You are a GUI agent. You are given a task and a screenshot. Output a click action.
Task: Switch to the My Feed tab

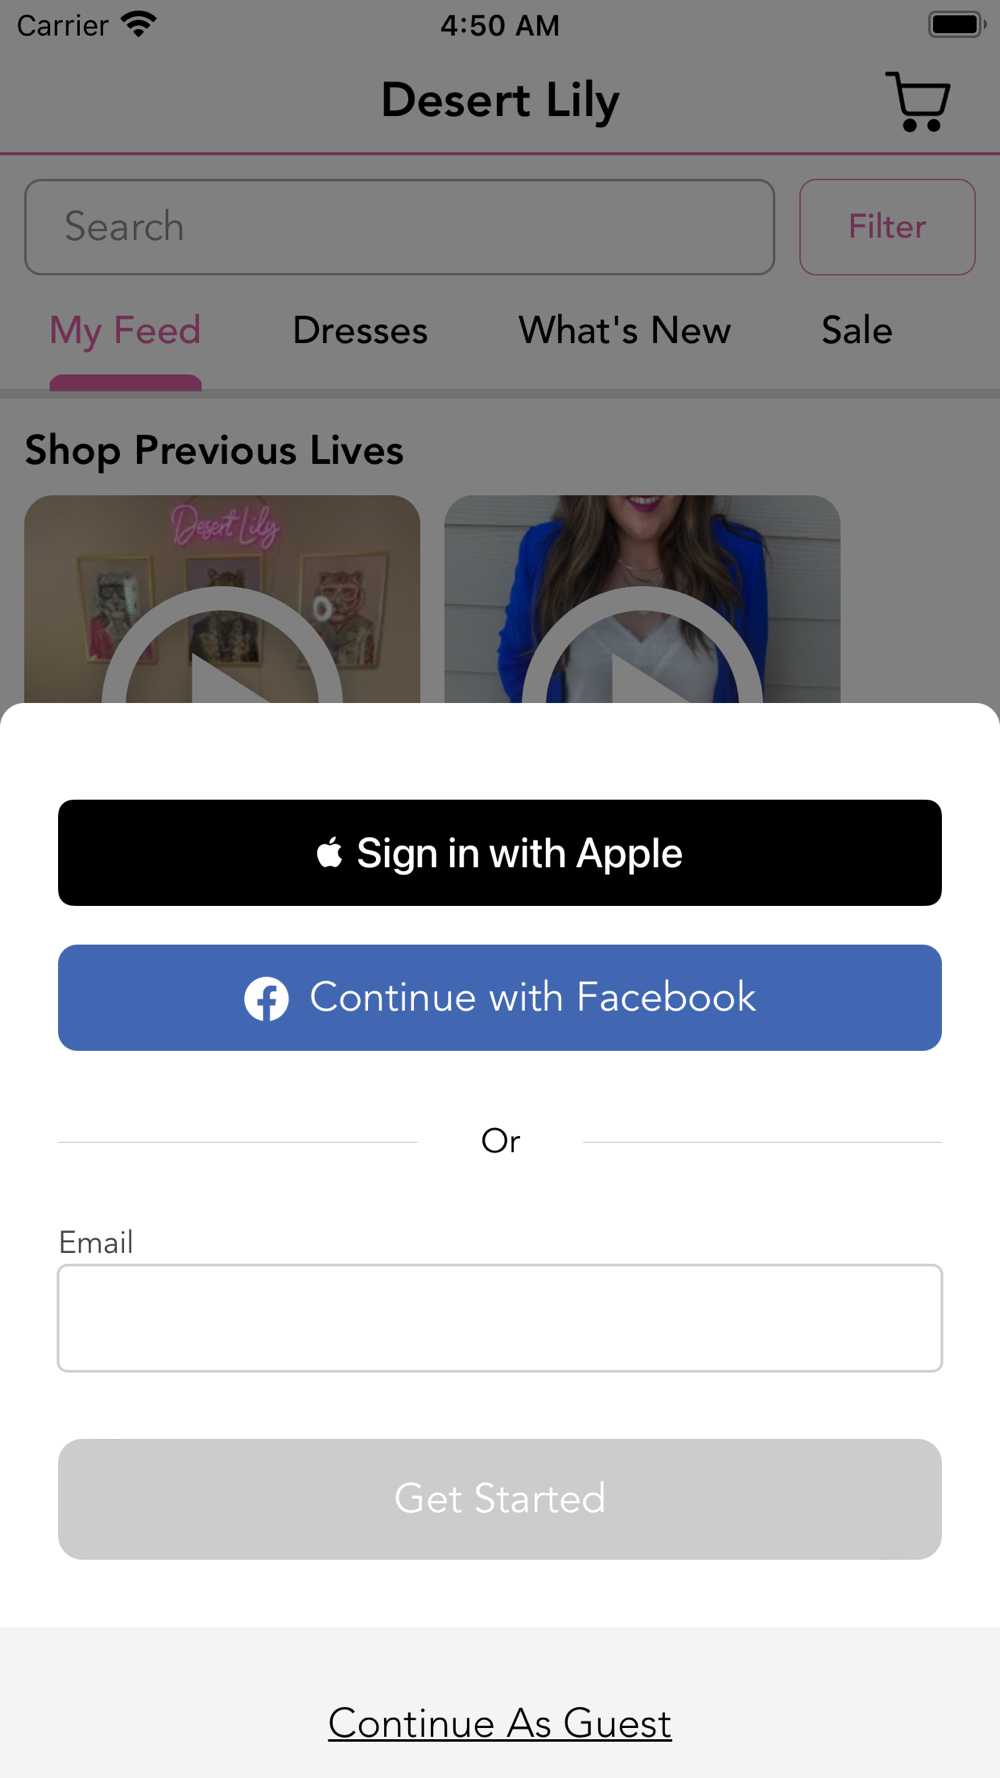point(125,331)
